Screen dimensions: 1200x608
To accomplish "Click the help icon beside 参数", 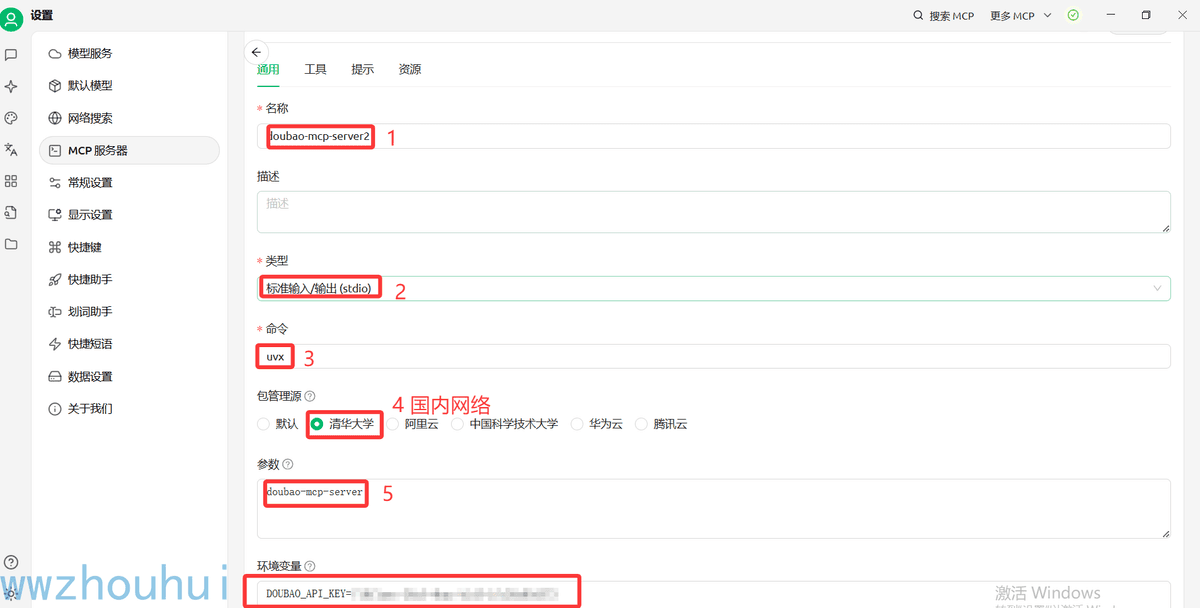I will pyautogui.click(x=288, y=464).
